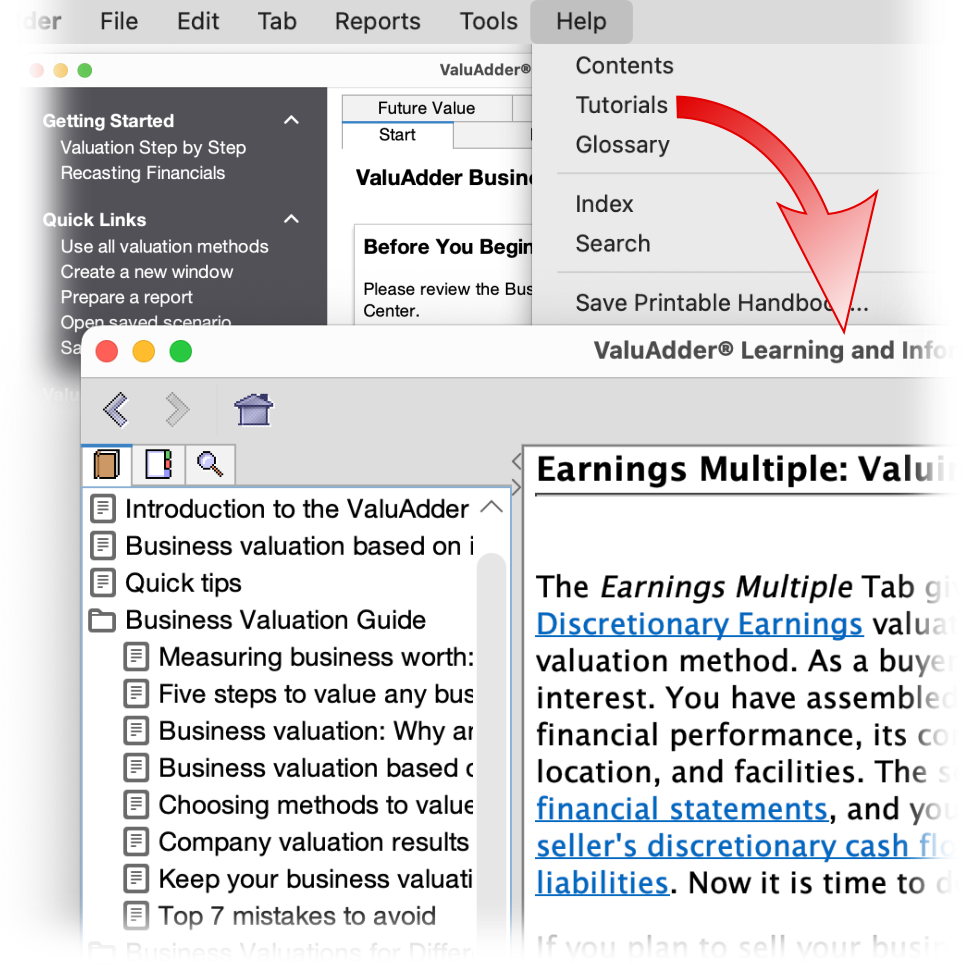
Task: Navigate back using the left arrow icon
Action: pos(116,410)
